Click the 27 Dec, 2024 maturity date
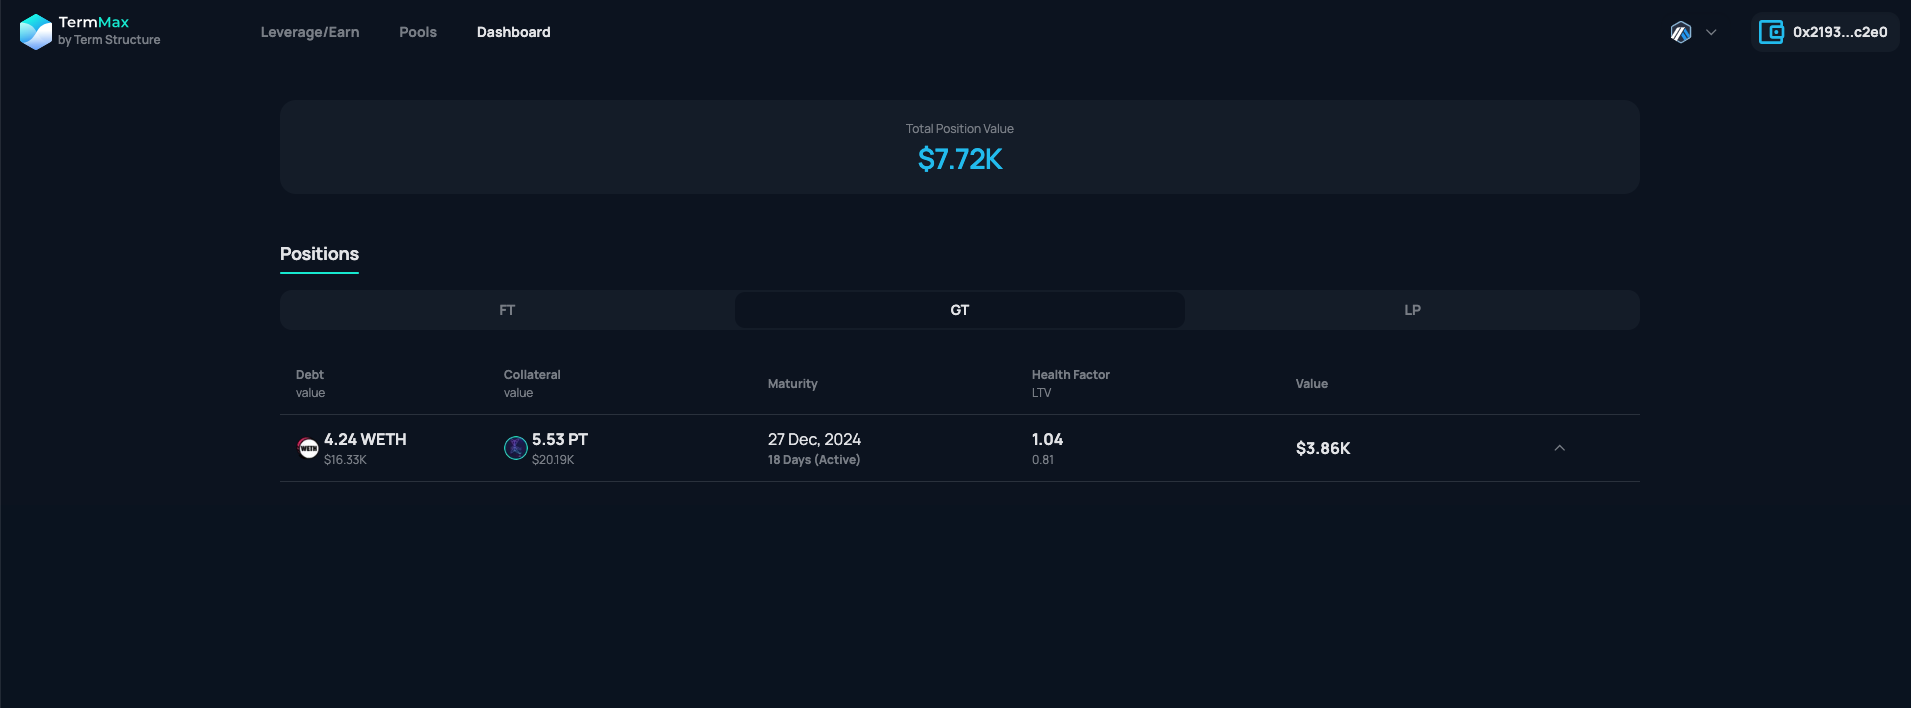 click(814, 439)
